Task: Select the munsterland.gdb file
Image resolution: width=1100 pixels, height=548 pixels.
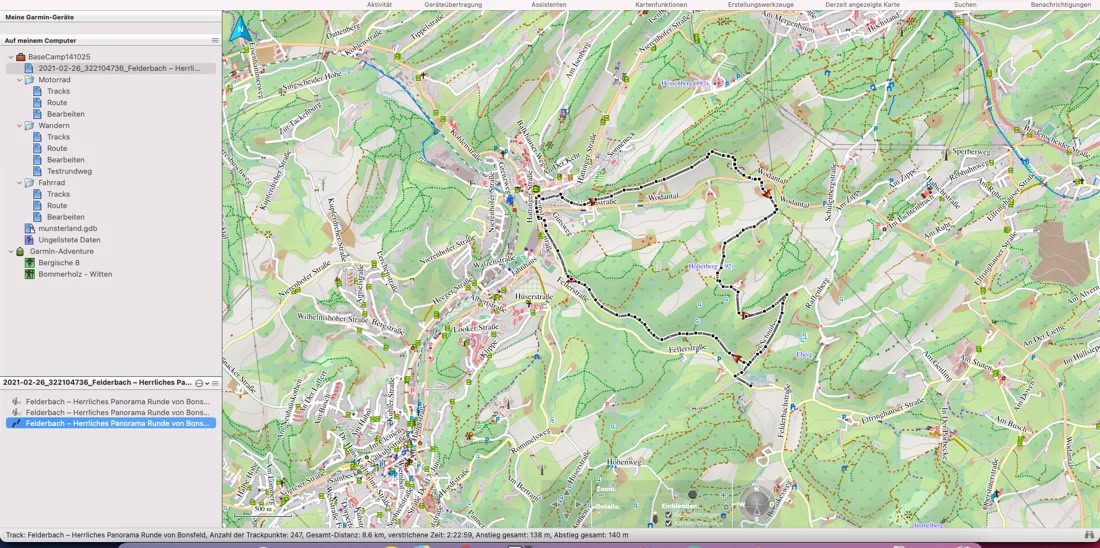Action: tap(67, 229)
